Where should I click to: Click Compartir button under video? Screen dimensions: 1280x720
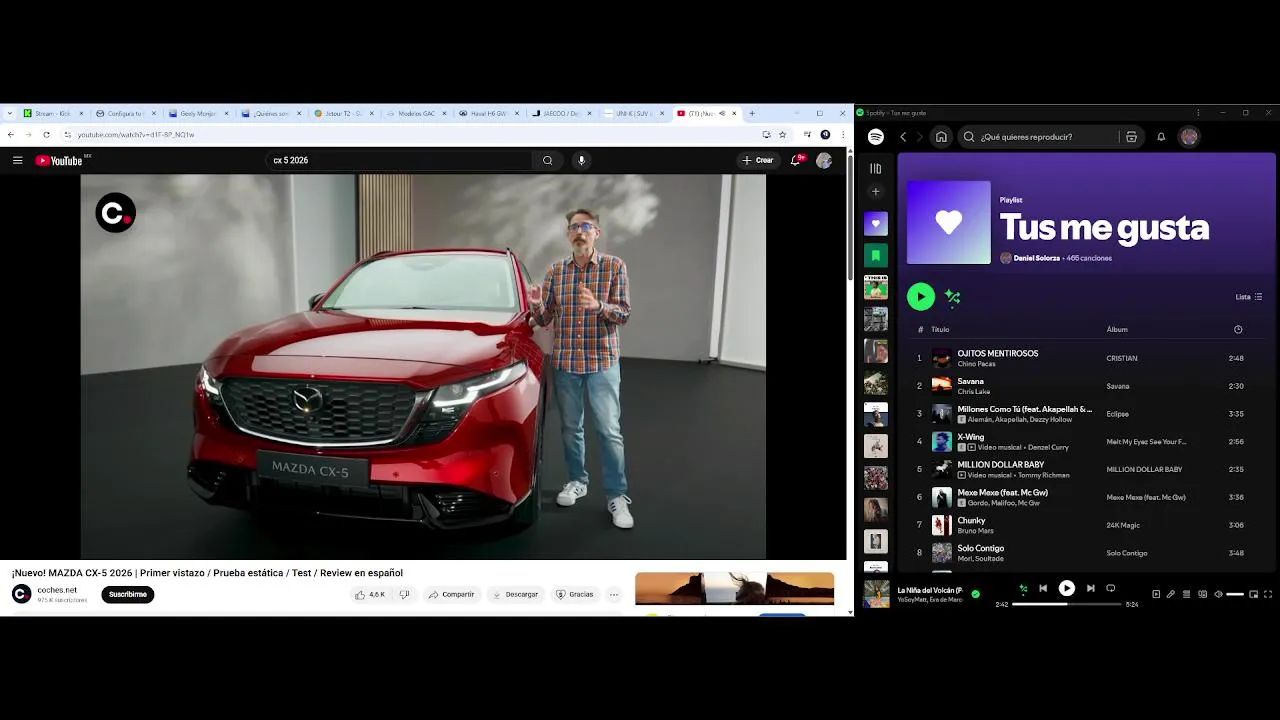click(x=451, y=594)
